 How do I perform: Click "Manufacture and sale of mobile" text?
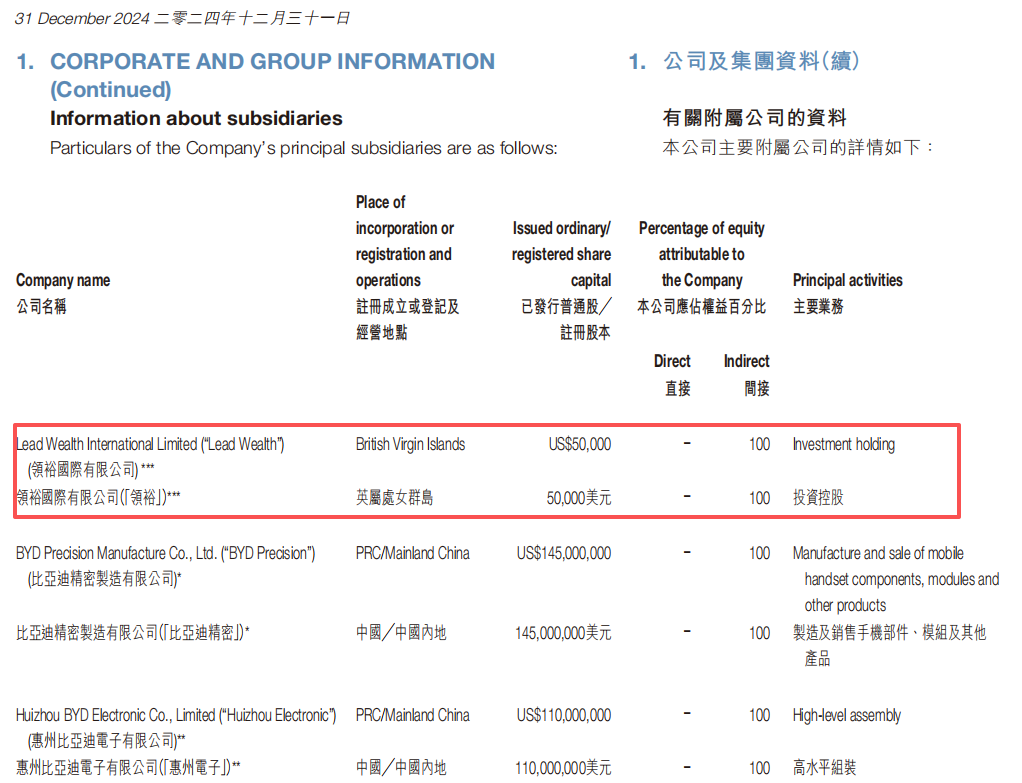point(878,553)
